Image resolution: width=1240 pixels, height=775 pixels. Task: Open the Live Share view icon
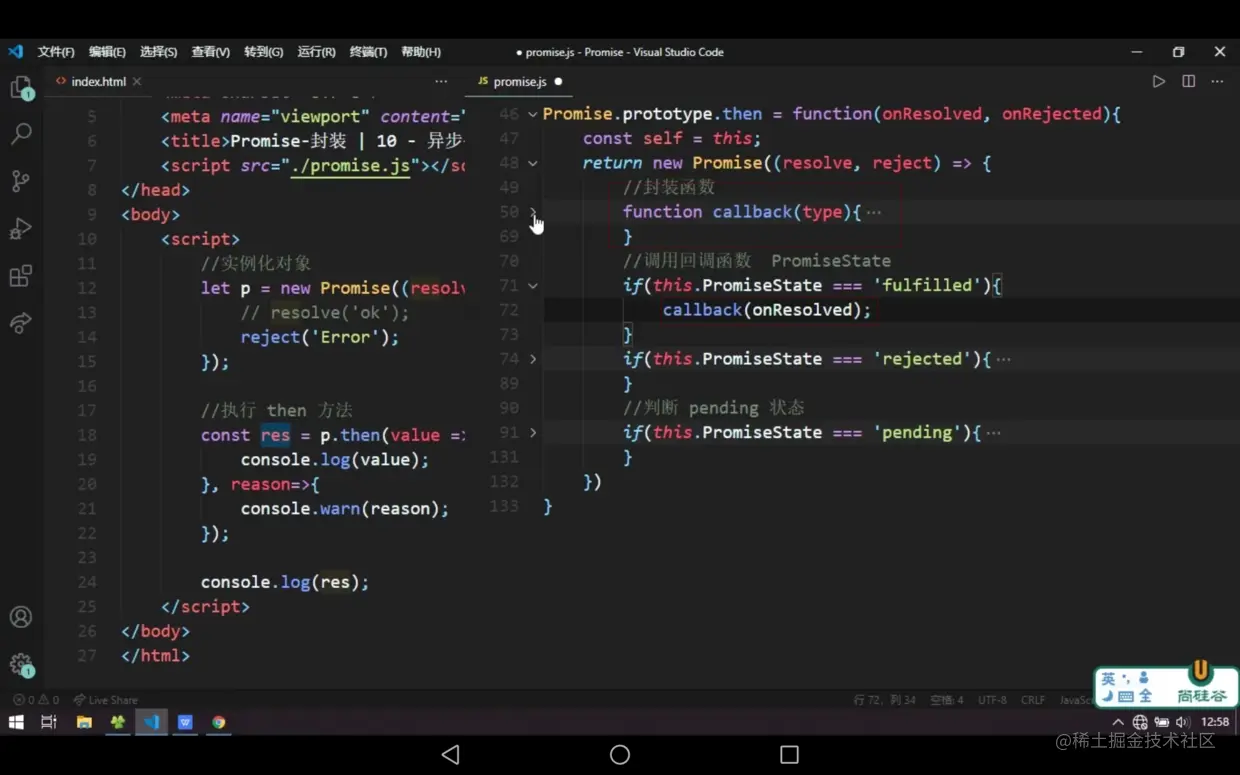[21, 322]
